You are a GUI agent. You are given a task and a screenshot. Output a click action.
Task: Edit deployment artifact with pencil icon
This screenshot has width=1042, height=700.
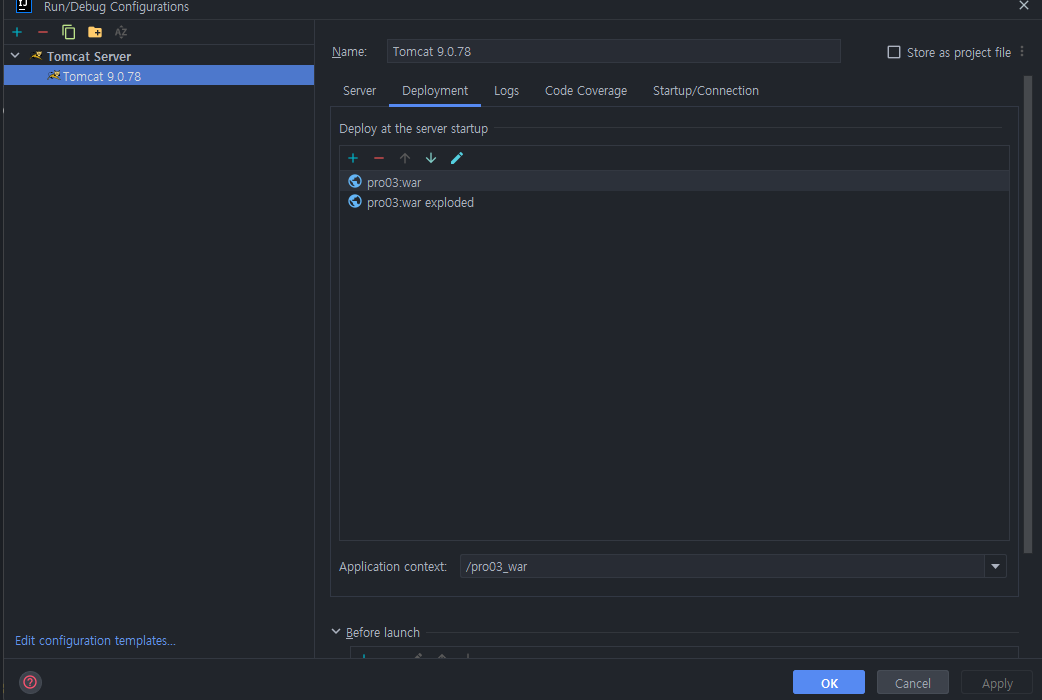tap(457, 158)
